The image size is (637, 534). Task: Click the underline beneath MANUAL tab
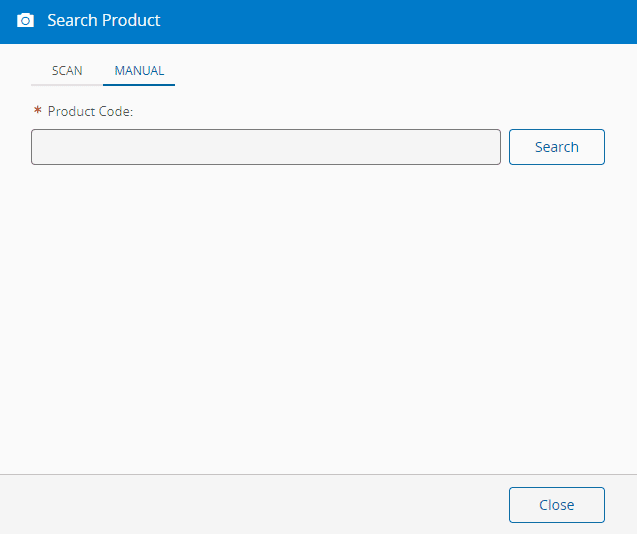click(139, 85)
